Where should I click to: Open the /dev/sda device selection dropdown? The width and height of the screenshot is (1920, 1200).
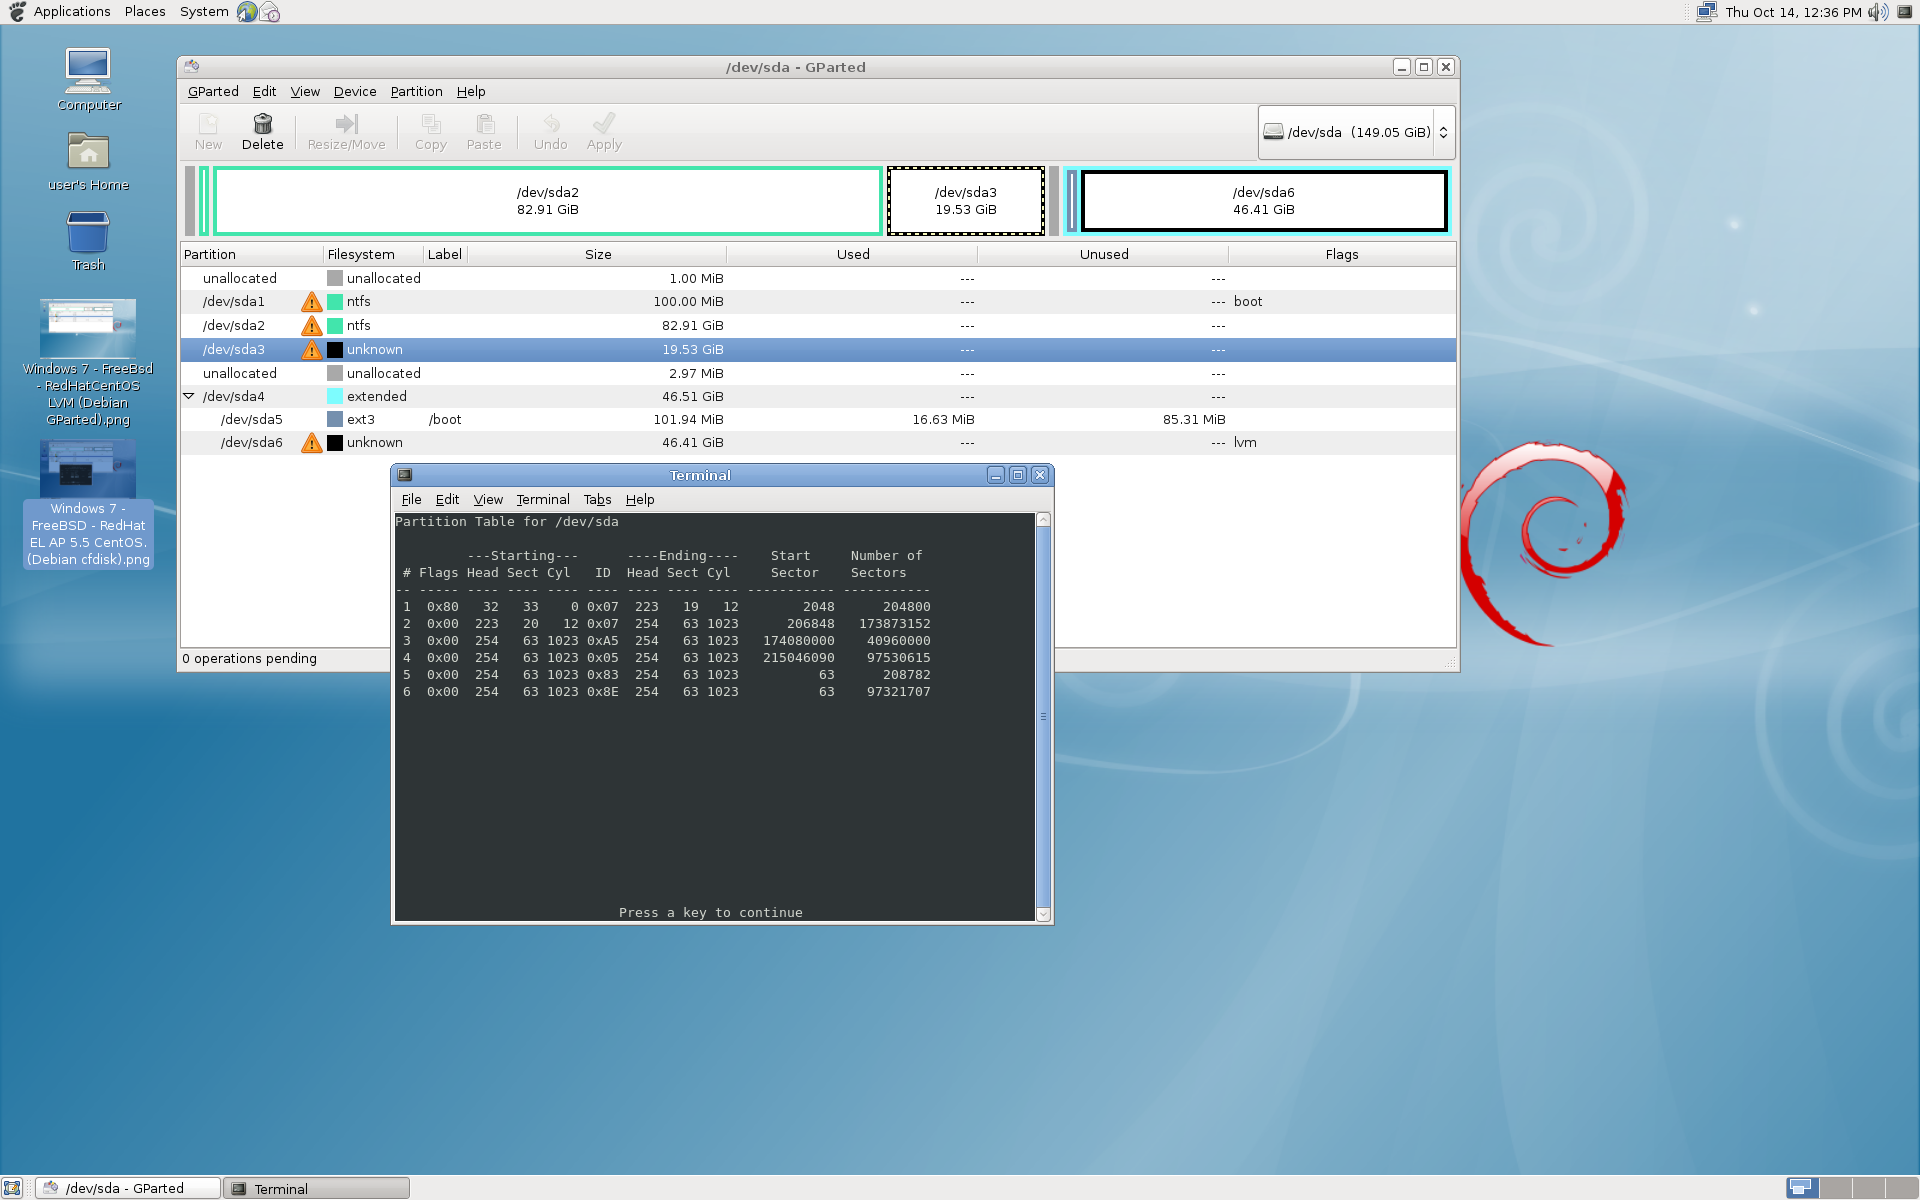click(x=1356, y=132)
